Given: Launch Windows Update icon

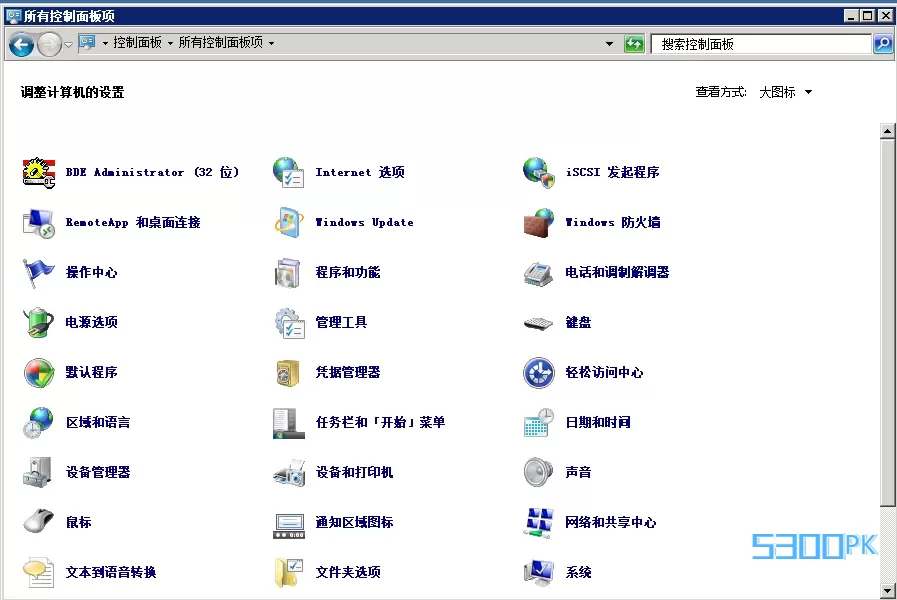Looking at the screenshot, I should (x=289, y=222).
